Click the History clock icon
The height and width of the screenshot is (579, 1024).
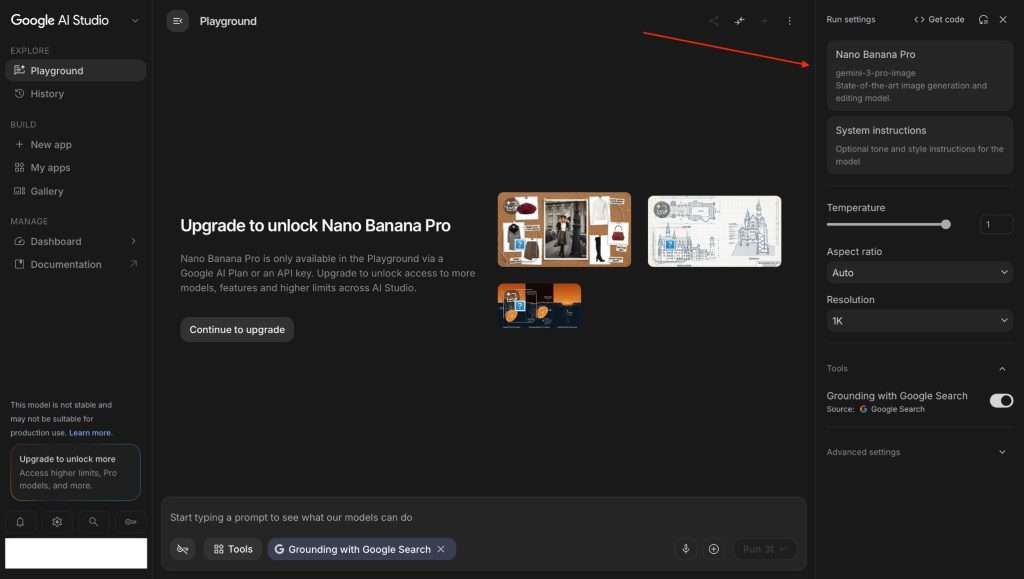click(x=20, y=93)
